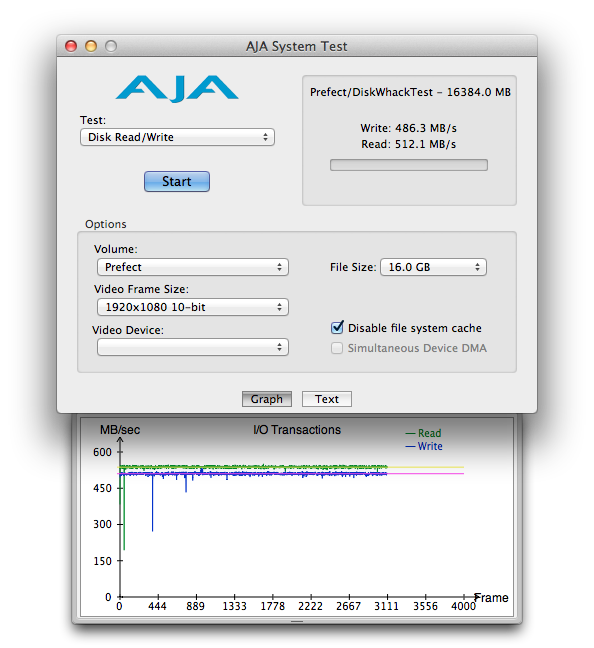Click the AJA System Test title bar text

[296, 46]
